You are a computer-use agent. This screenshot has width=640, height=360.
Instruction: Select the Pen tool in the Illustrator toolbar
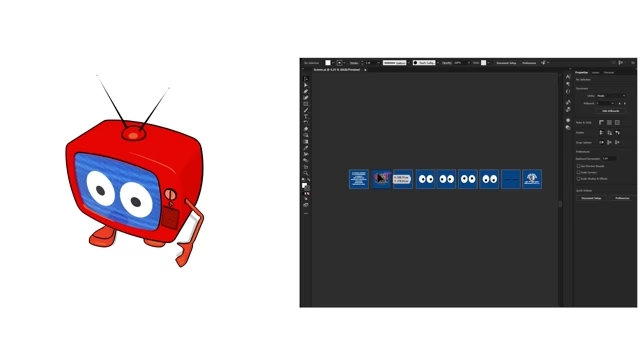click(306, 91)
